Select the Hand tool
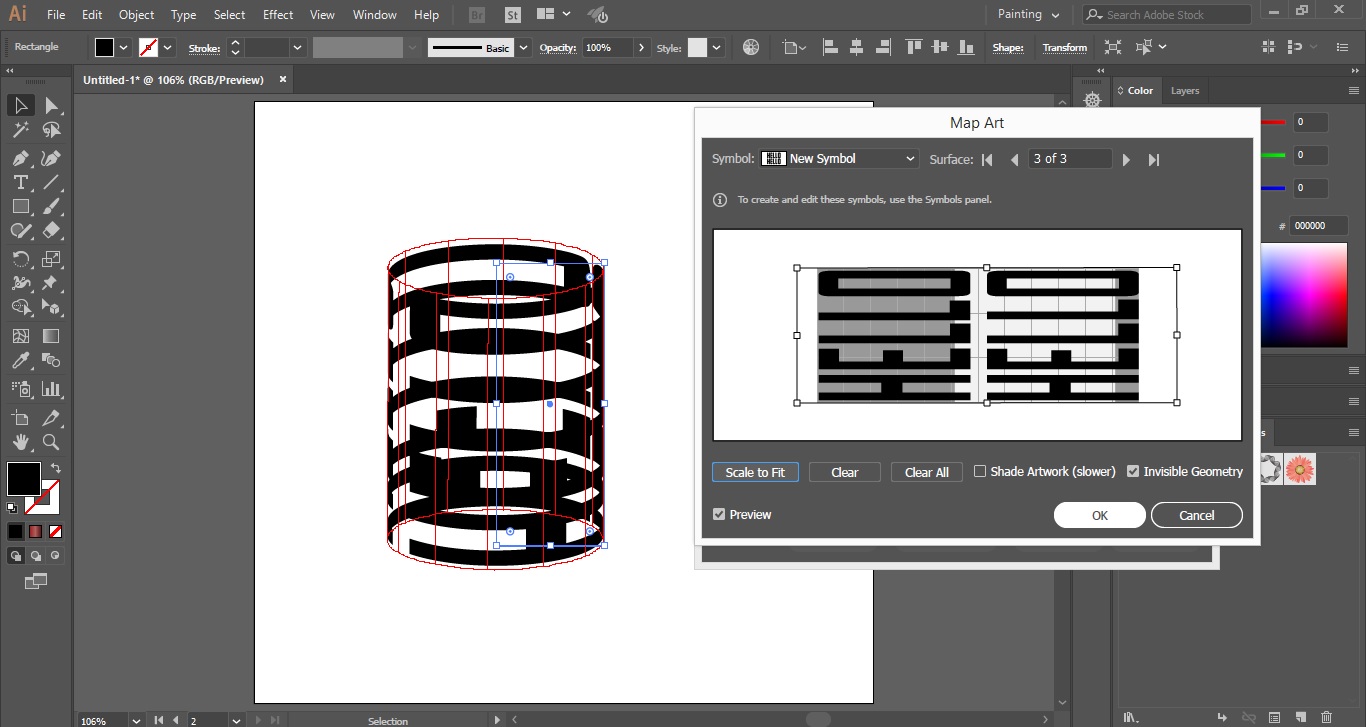This screenshot has width=1366, height=727. coord(20,442)
